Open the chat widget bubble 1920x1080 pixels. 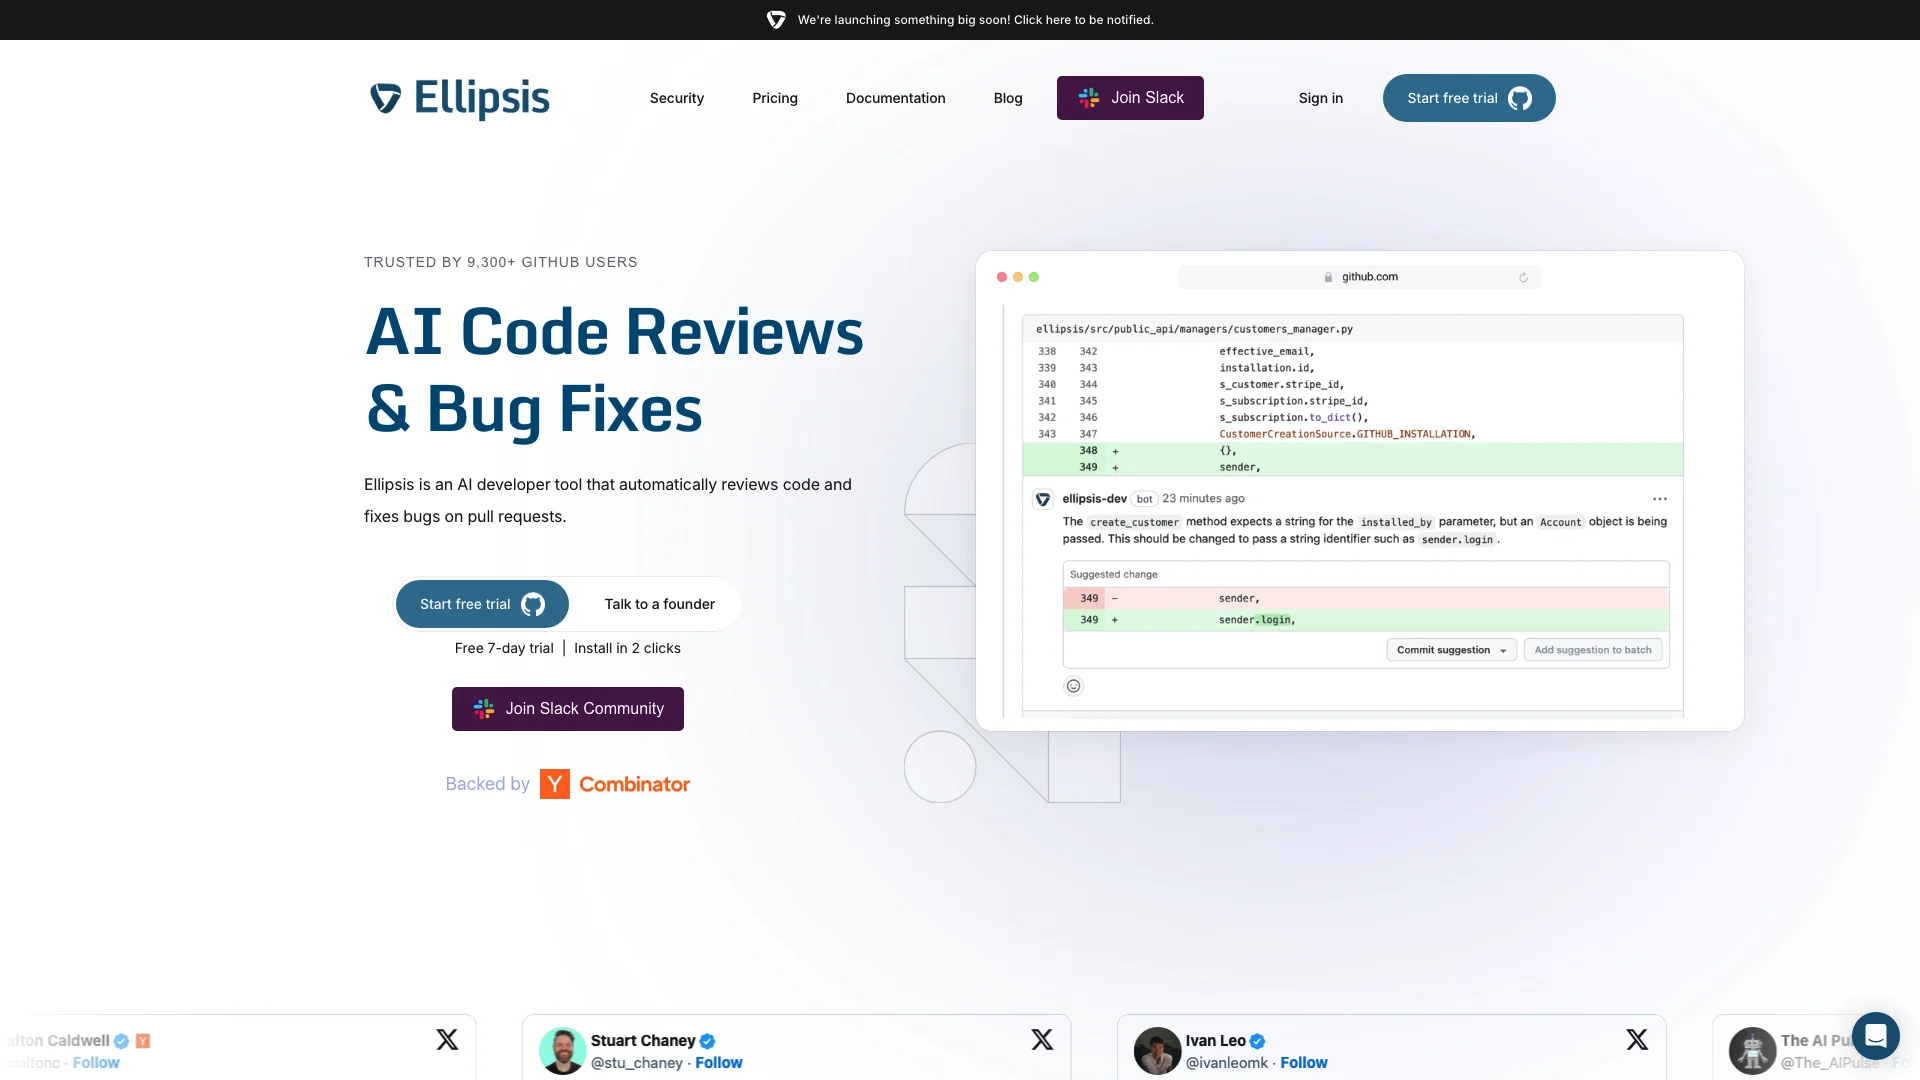pos(1875,1036)
